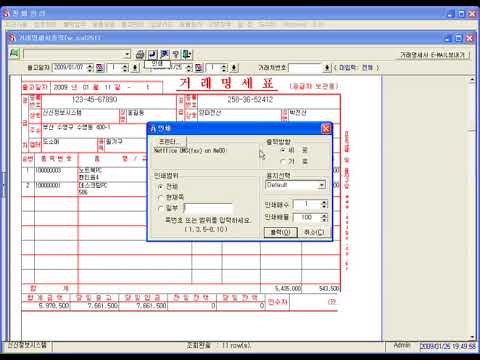Click the tax total 543,500
The width and height of the screenshot is (480, 360).
pos(329,288)
